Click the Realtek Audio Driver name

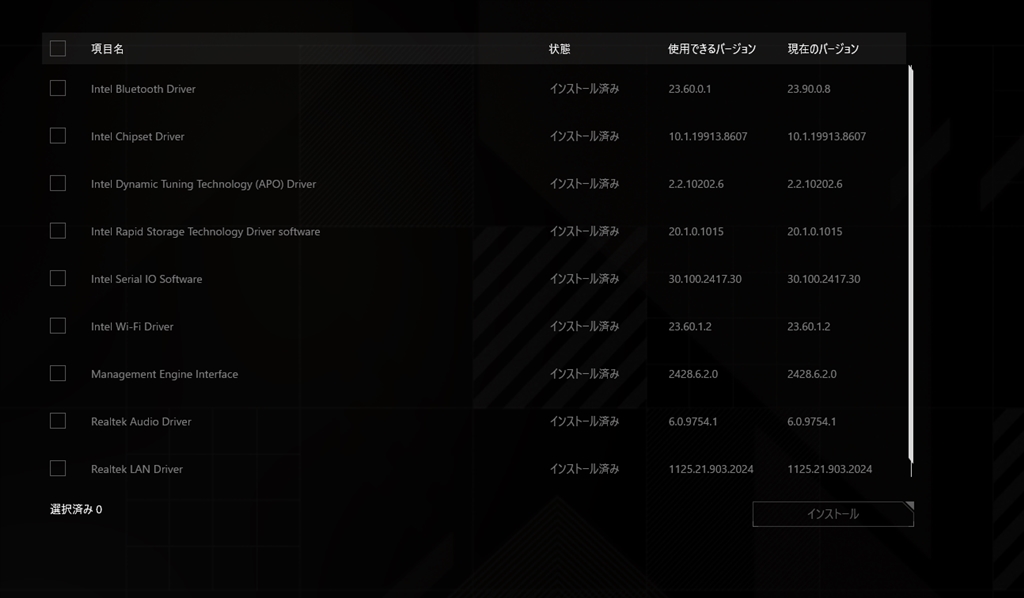point(141,422)
